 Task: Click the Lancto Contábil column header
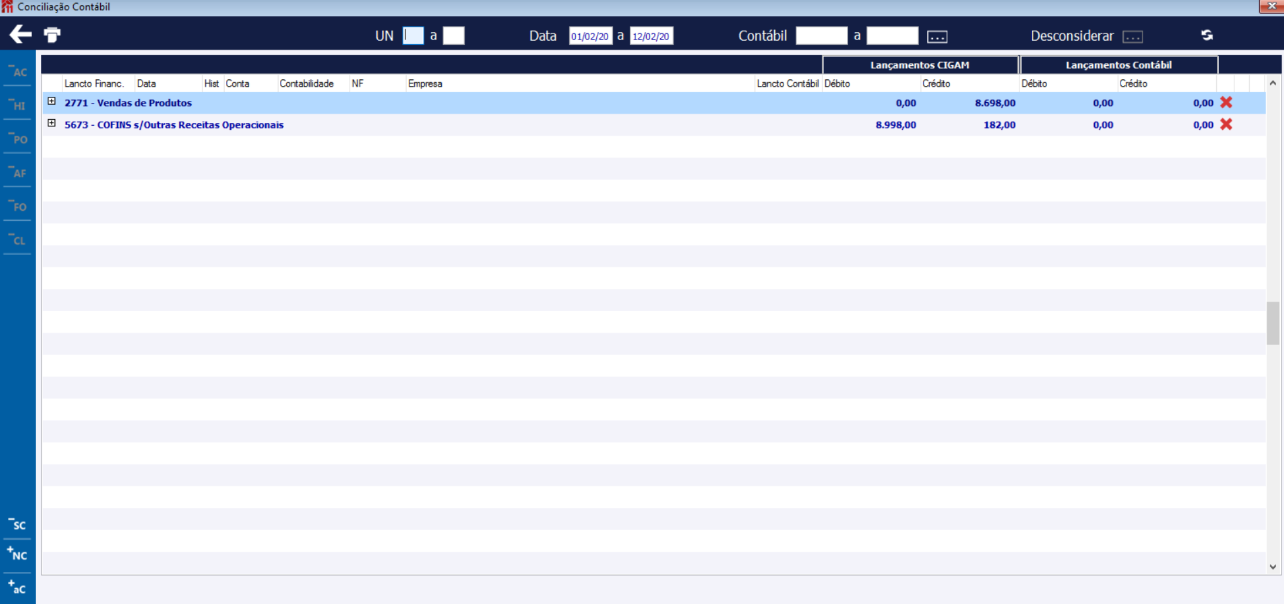(x=788, y=84)
